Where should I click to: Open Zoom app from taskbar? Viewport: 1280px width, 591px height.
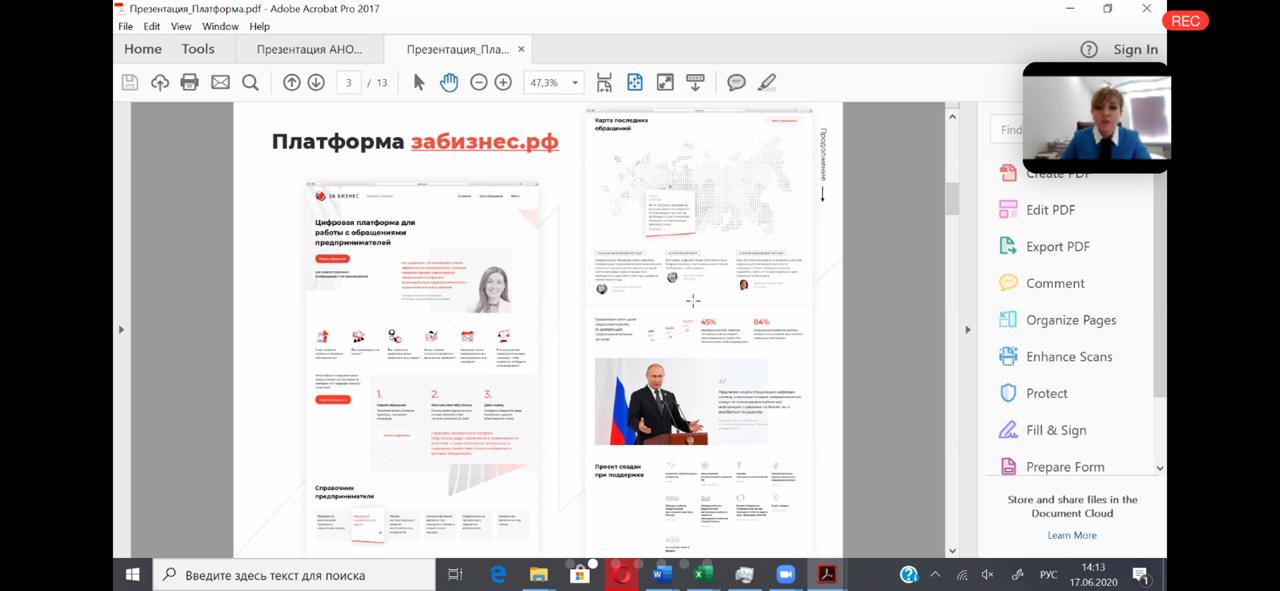(x=785, y=575)
